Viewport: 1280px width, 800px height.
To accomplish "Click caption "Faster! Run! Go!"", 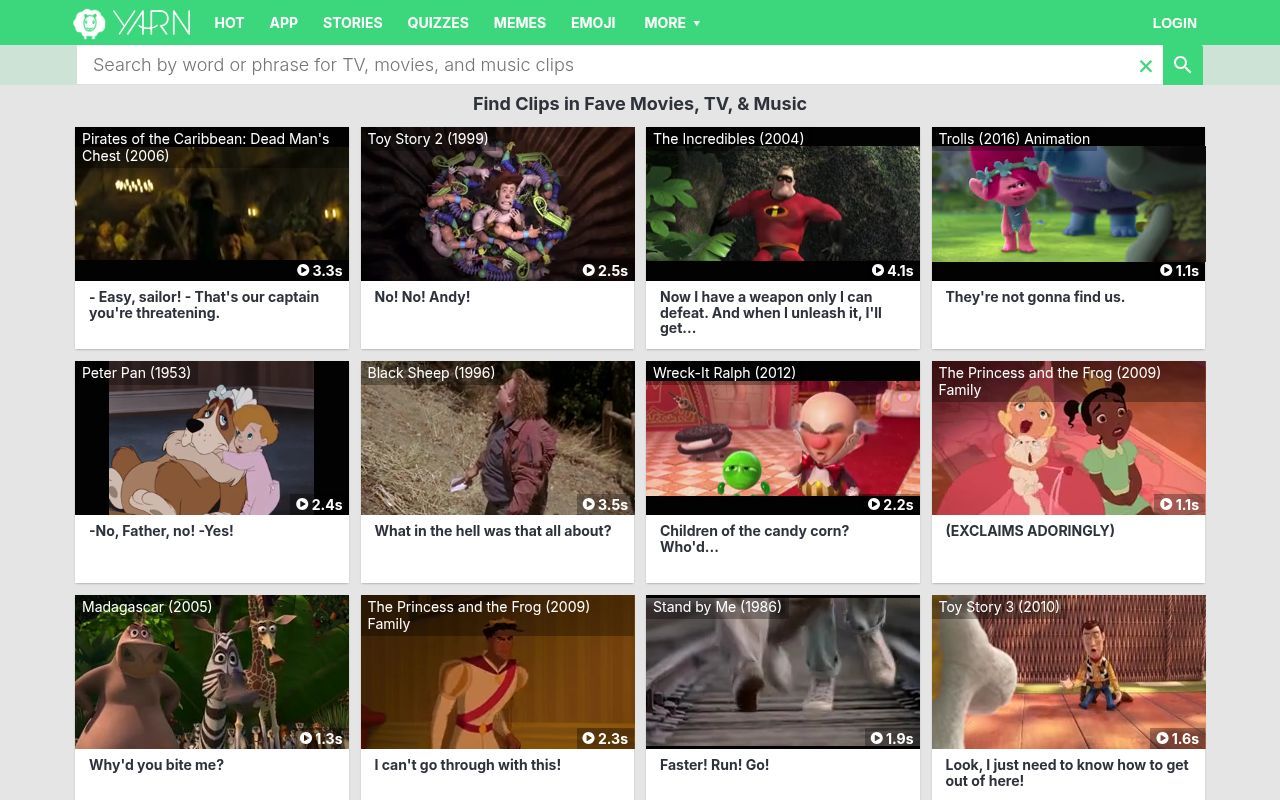I will click(714, 765).
